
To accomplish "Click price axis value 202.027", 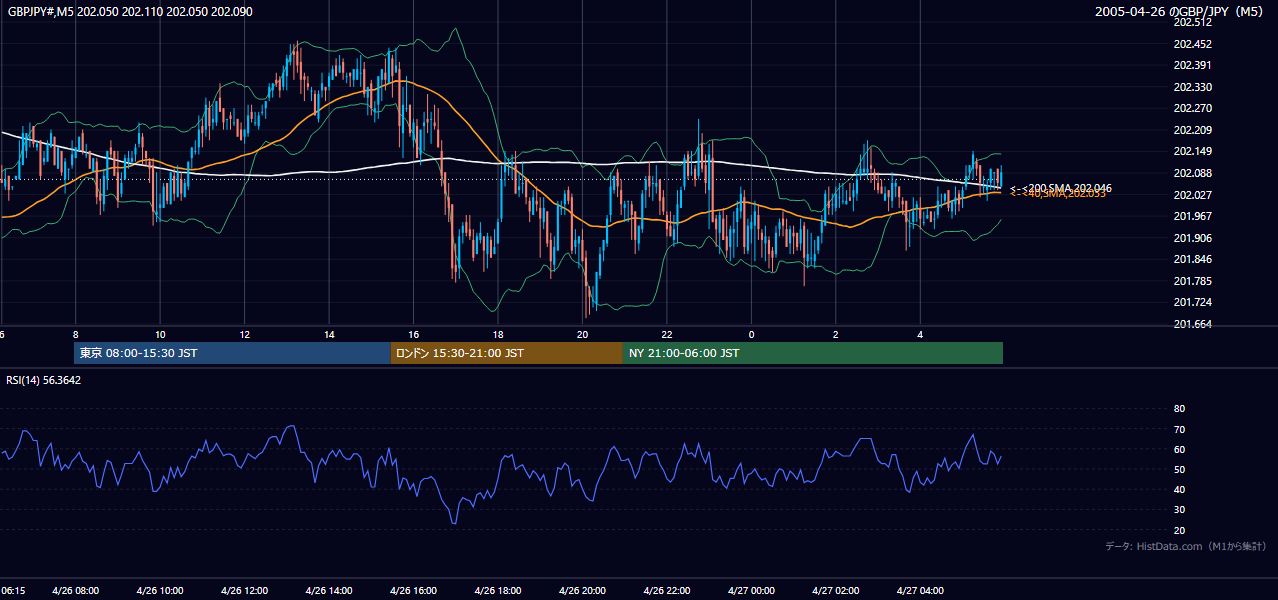I will (x=1193, y=195).
